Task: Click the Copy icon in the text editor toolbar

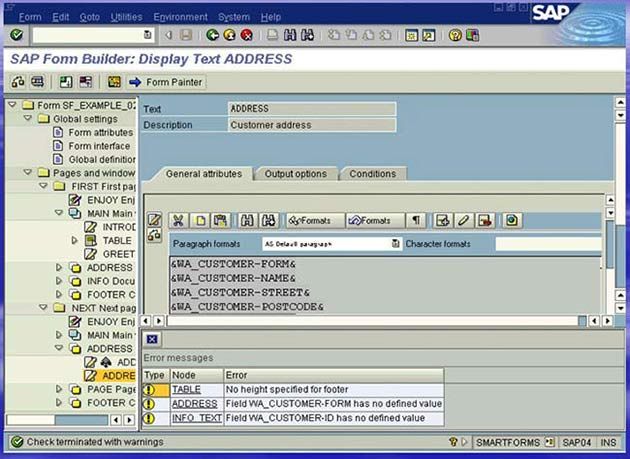Action: (200, 221)
